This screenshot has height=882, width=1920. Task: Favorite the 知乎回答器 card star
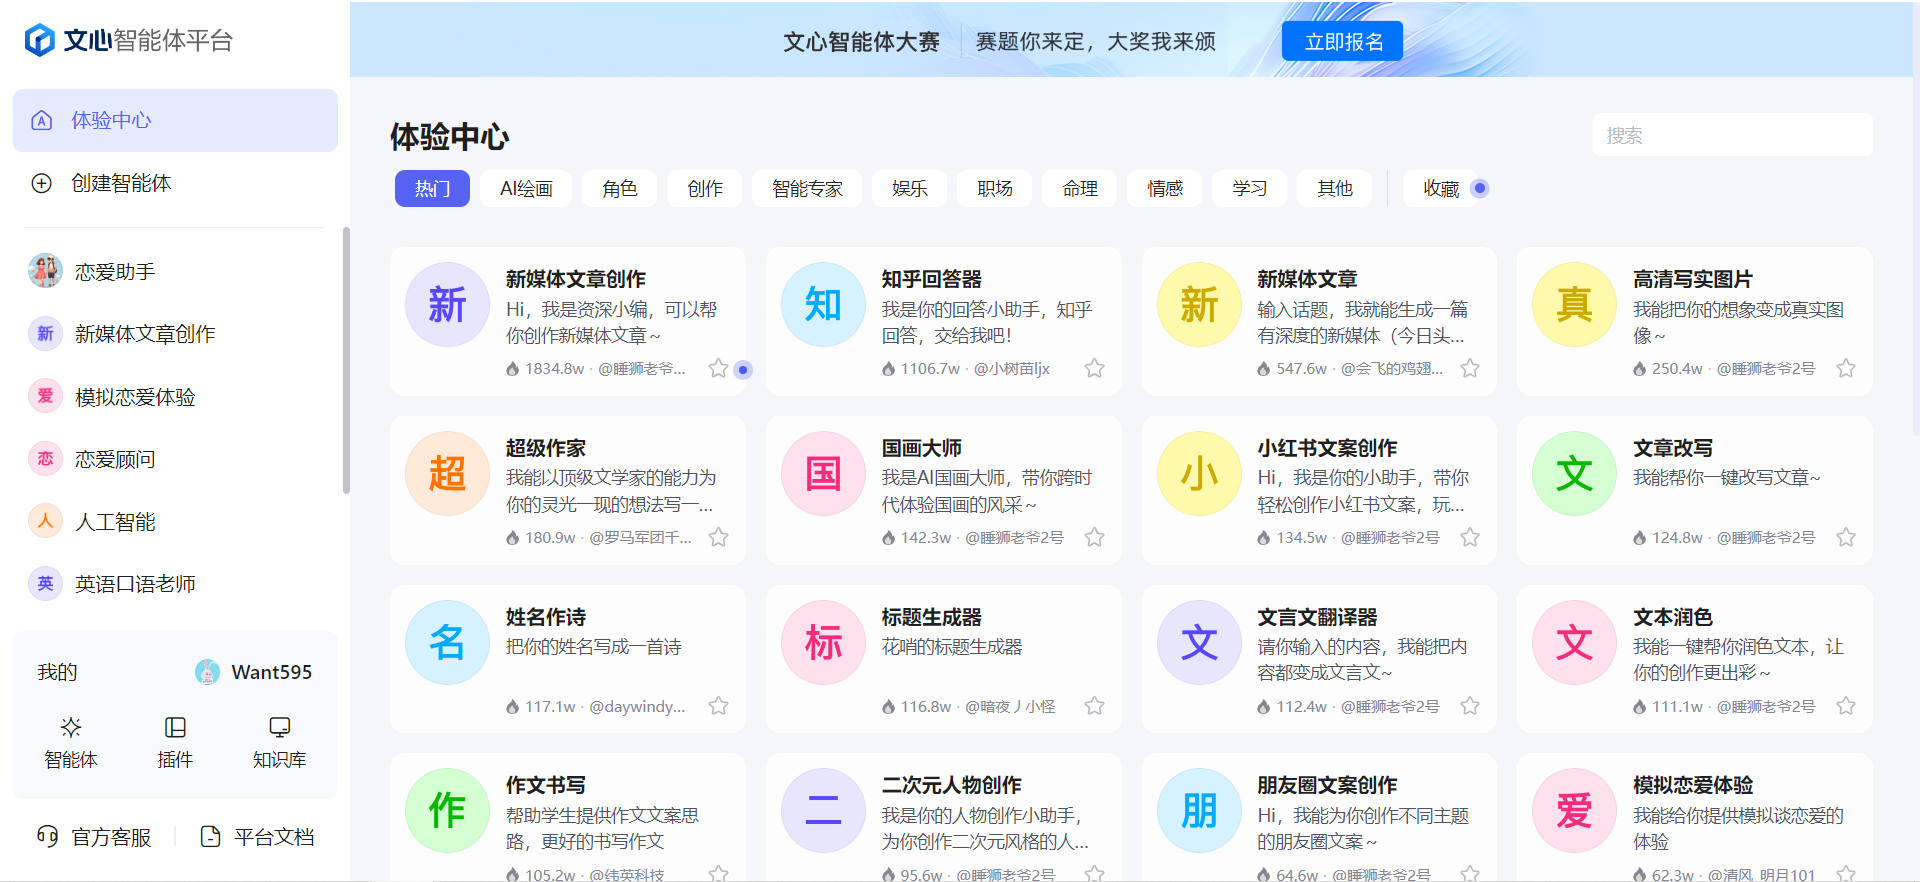[x=1094, y=368]
